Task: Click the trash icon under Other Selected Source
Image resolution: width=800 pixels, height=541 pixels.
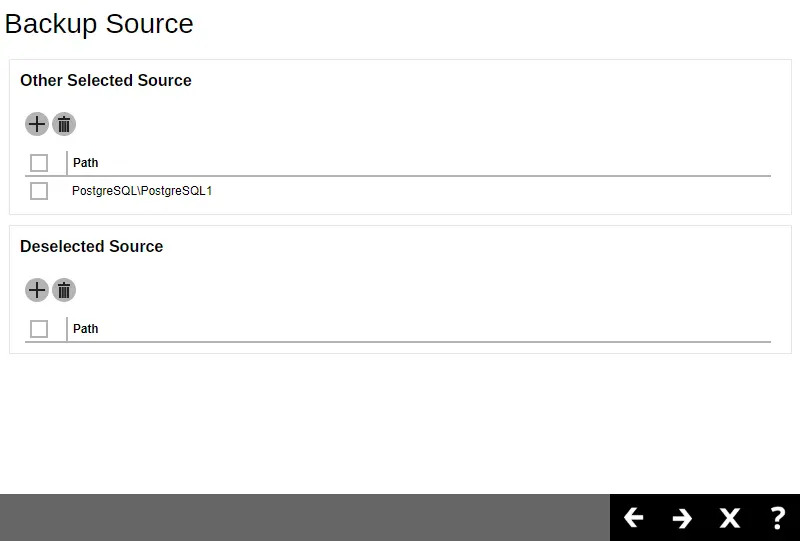Action: point(64,124)
